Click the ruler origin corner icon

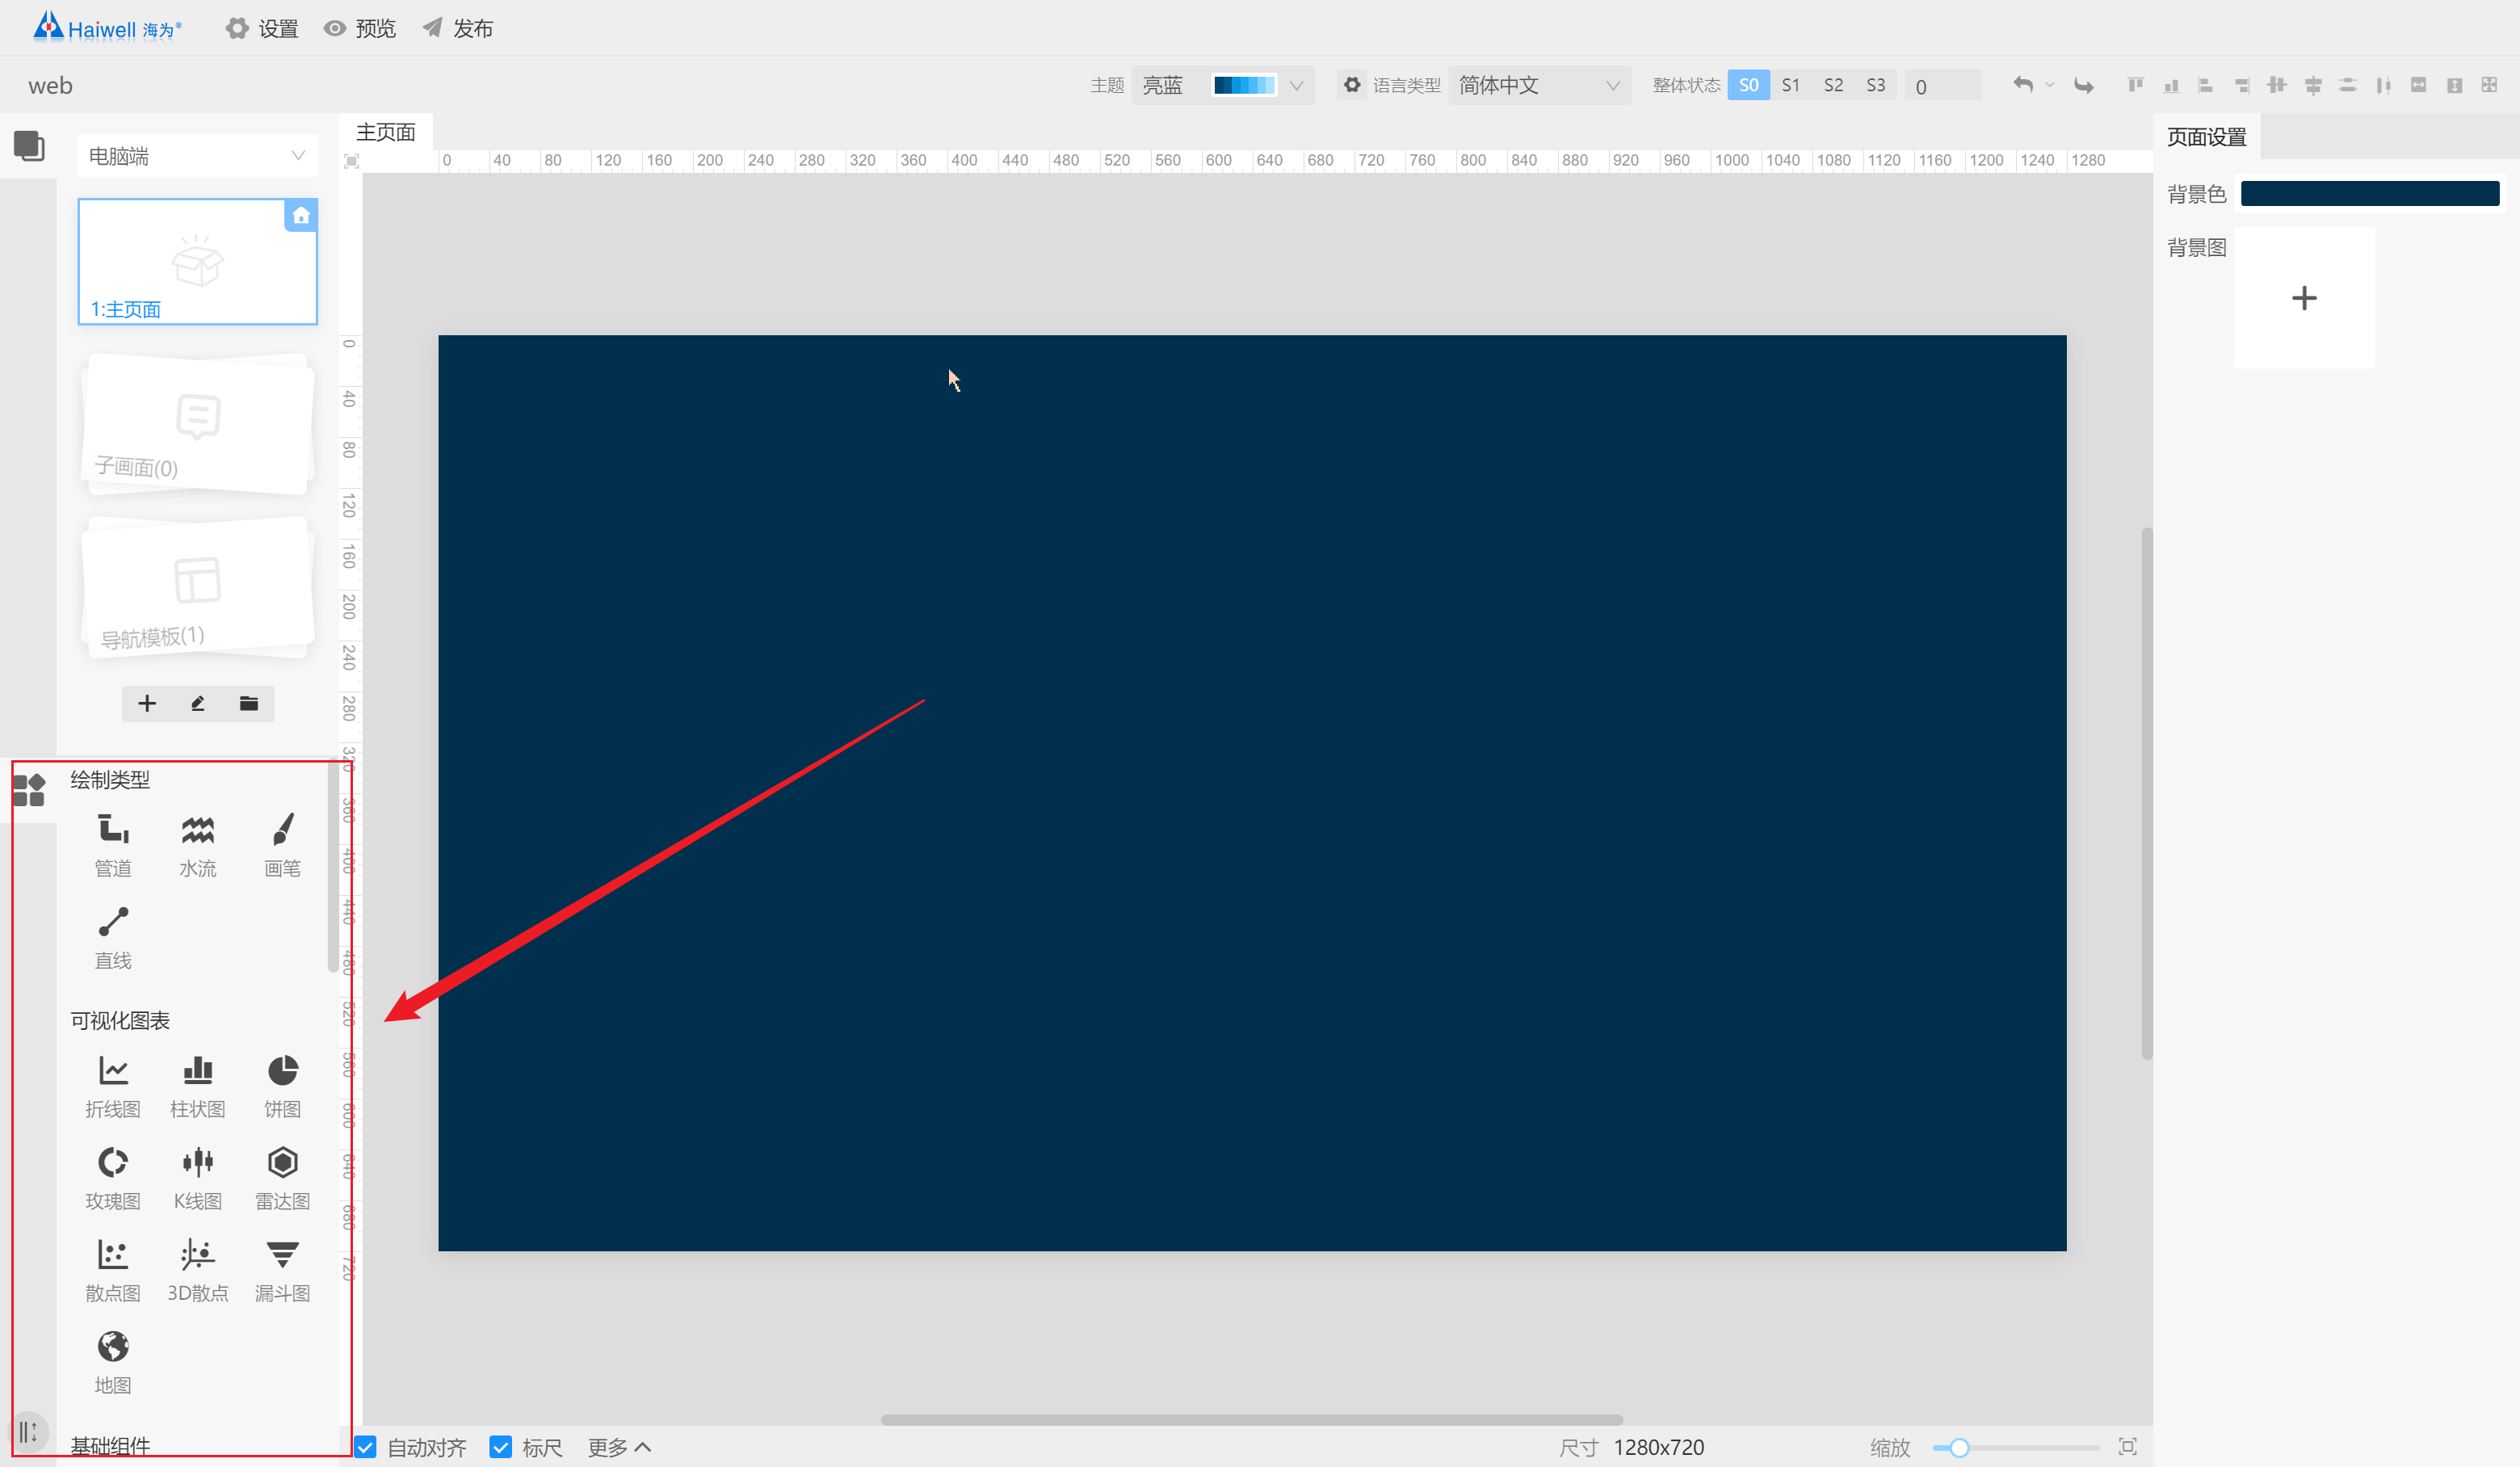pyautogui.click(x=351, y=160)
